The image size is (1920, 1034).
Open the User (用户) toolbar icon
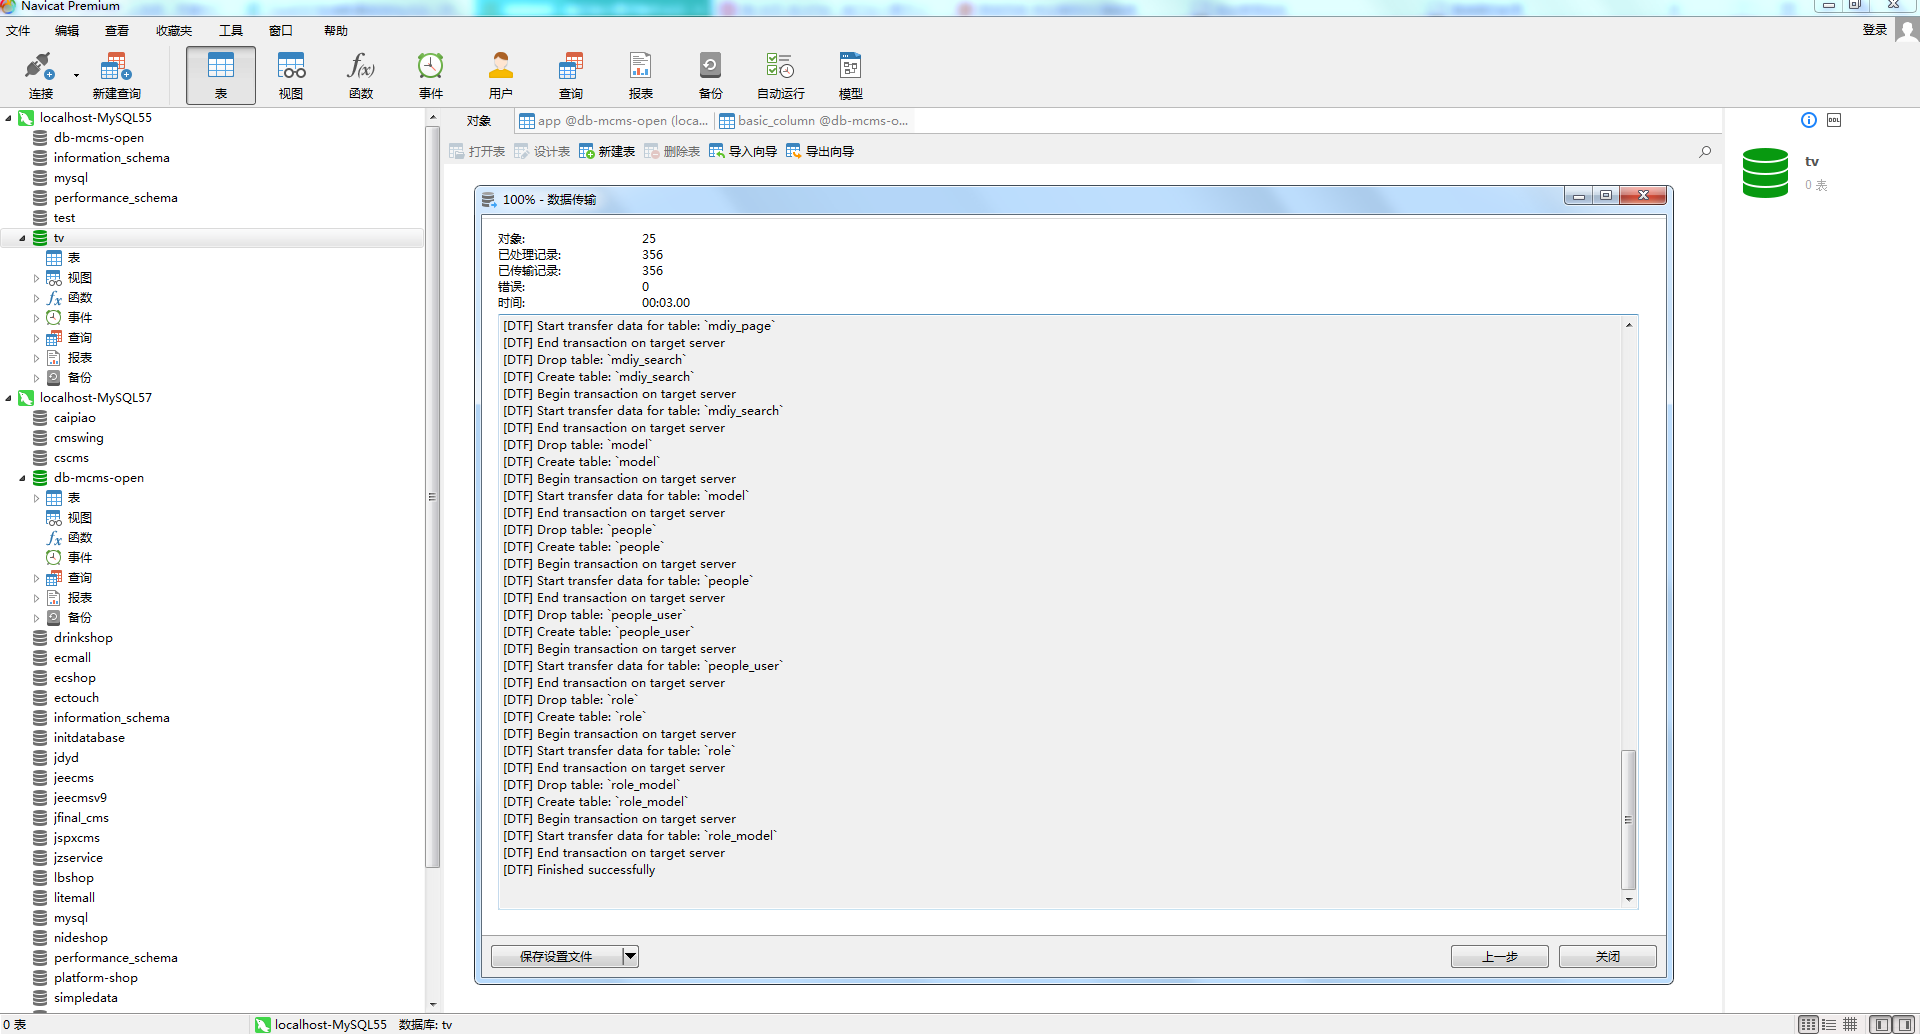point(501,76)
